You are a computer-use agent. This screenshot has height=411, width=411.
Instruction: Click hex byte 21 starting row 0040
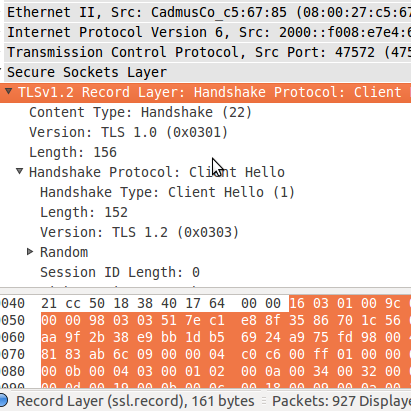click(49, 303)
